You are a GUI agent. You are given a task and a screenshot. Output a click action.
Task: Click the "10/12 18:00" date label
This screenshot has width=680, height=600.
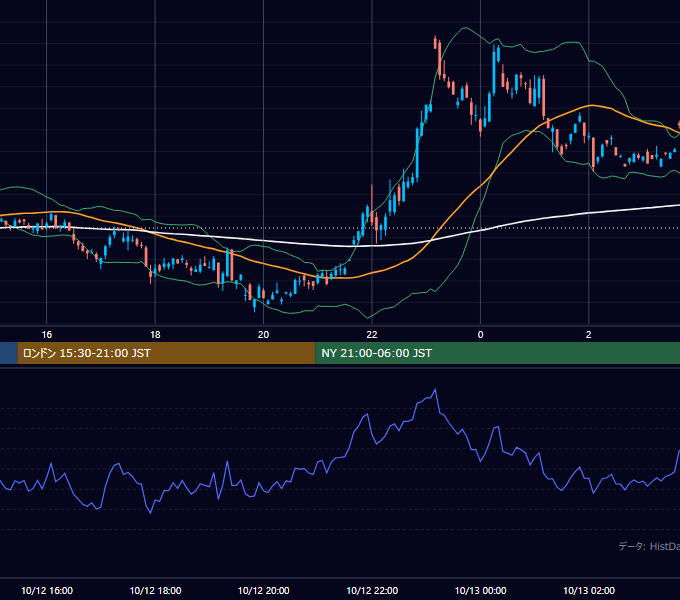pos(155,590)
